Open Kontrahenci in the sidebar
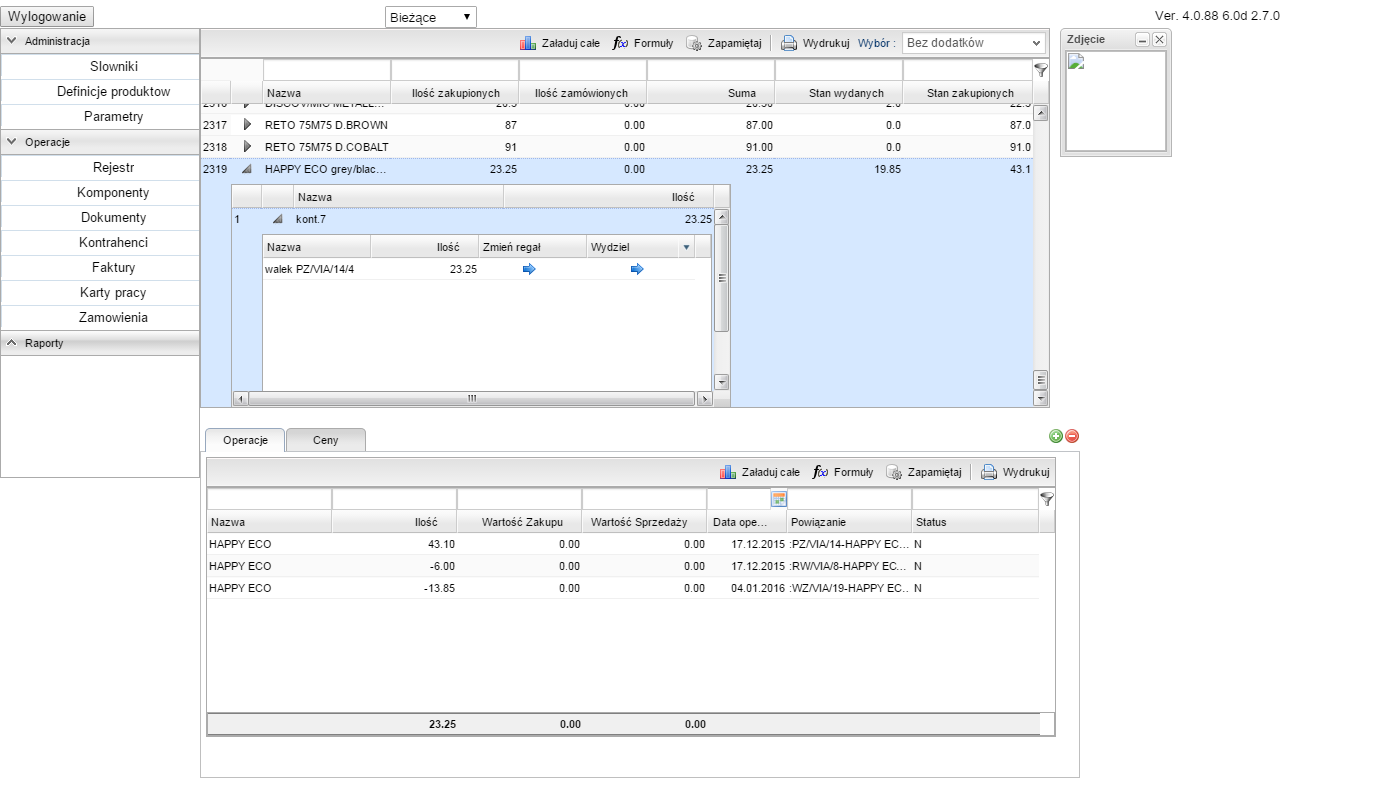Screen dimensions: 1391x809 coord(113,243)
